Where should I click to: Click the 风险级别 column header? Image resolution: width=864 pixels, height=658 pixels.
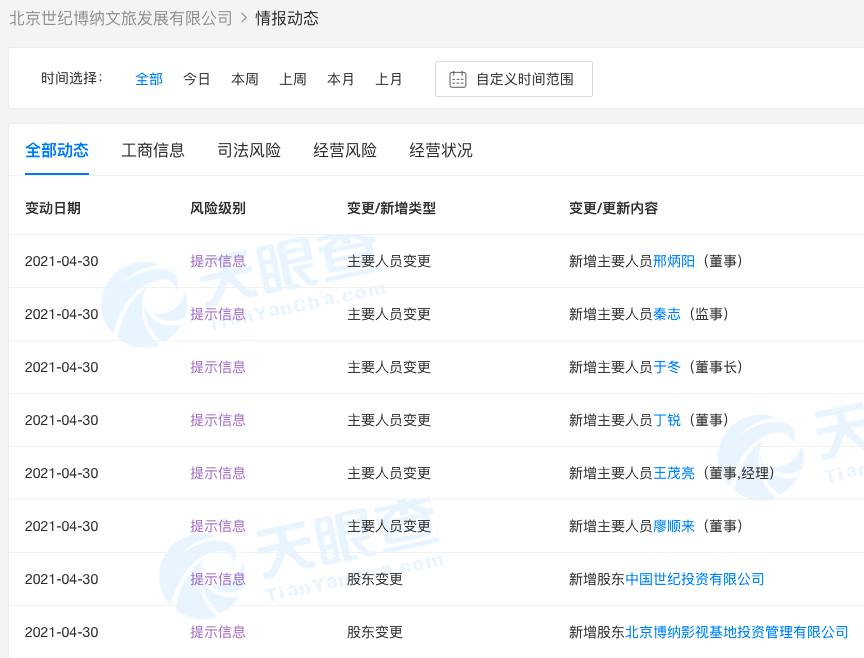(218, 208)
